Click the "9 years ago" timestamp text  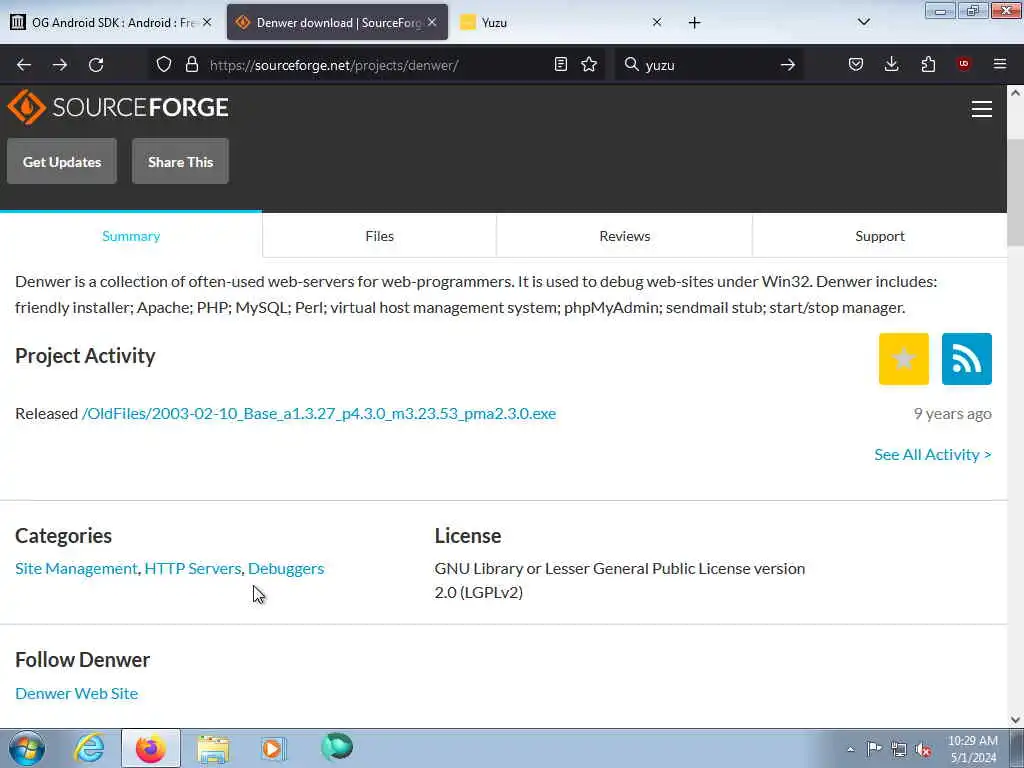pyautogui.click(x=952, y=413)
